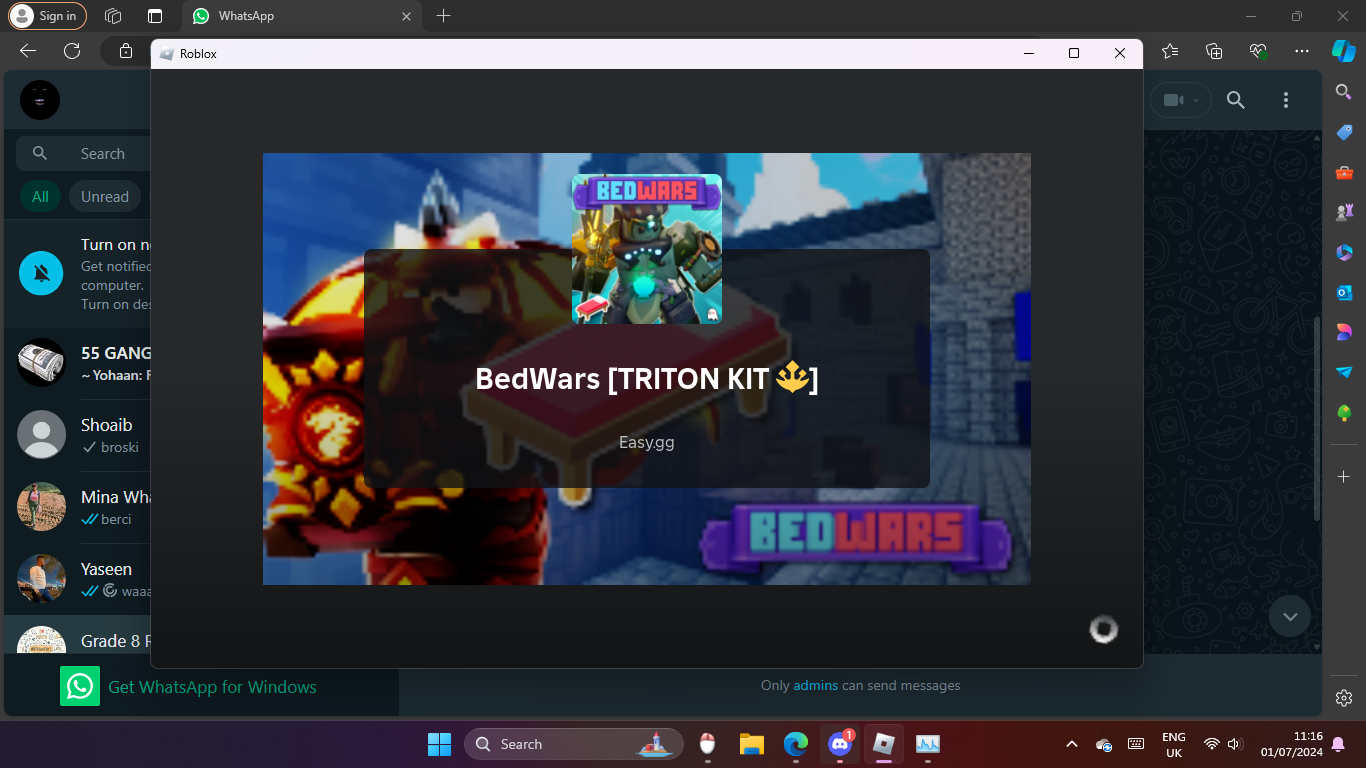Image resolution: width=1366 pixels, height=768 pixels.
Task: Click the WhatsApp chat scrollbar
Action: [1317, 420]
